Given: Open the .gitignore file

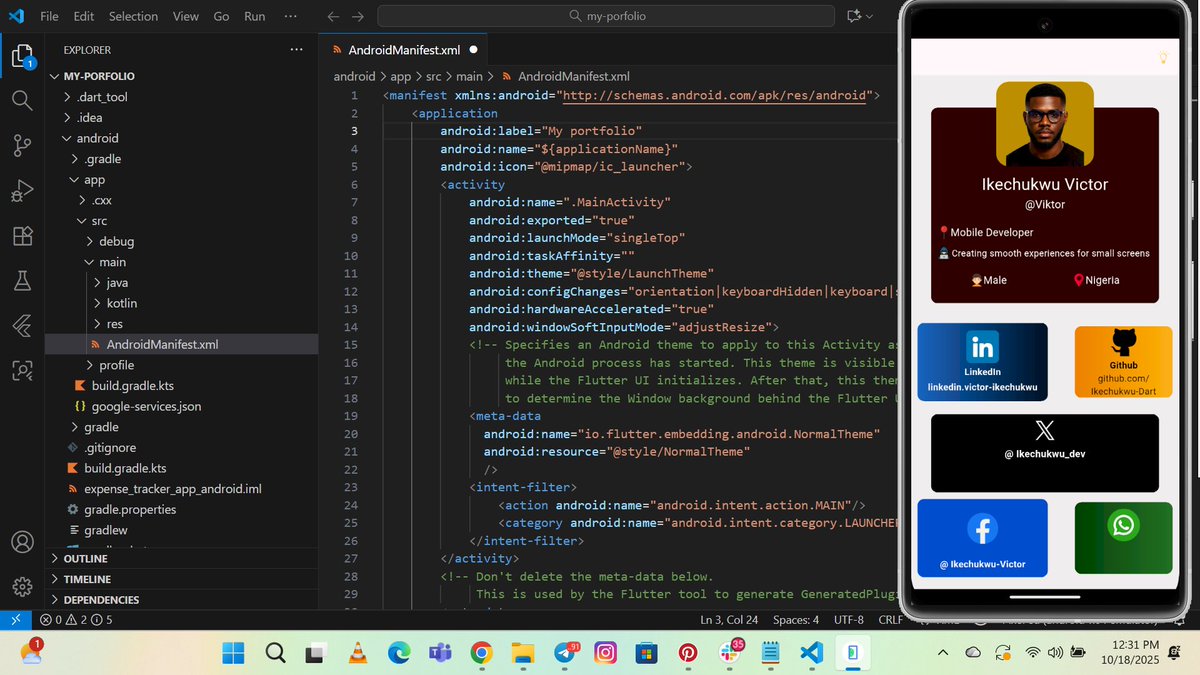Looking at the screenshot, I should click(x=182, y=448).
